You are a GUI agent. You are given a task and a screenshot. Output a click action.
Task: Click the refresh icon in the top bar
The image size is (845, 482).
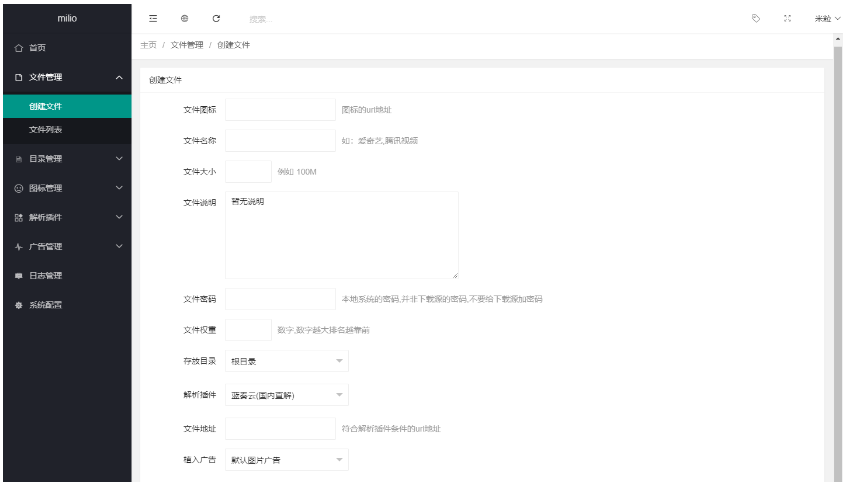click(x=216, y=18)
